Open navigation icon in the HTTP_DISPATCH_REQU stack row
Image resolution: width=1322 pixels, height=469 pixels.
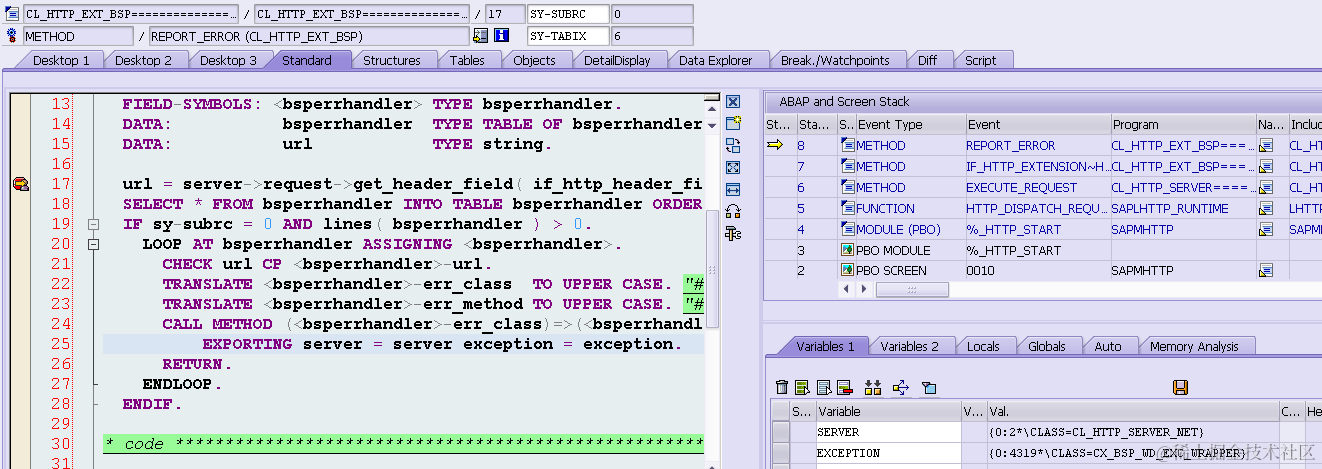tap(1266, 209)
